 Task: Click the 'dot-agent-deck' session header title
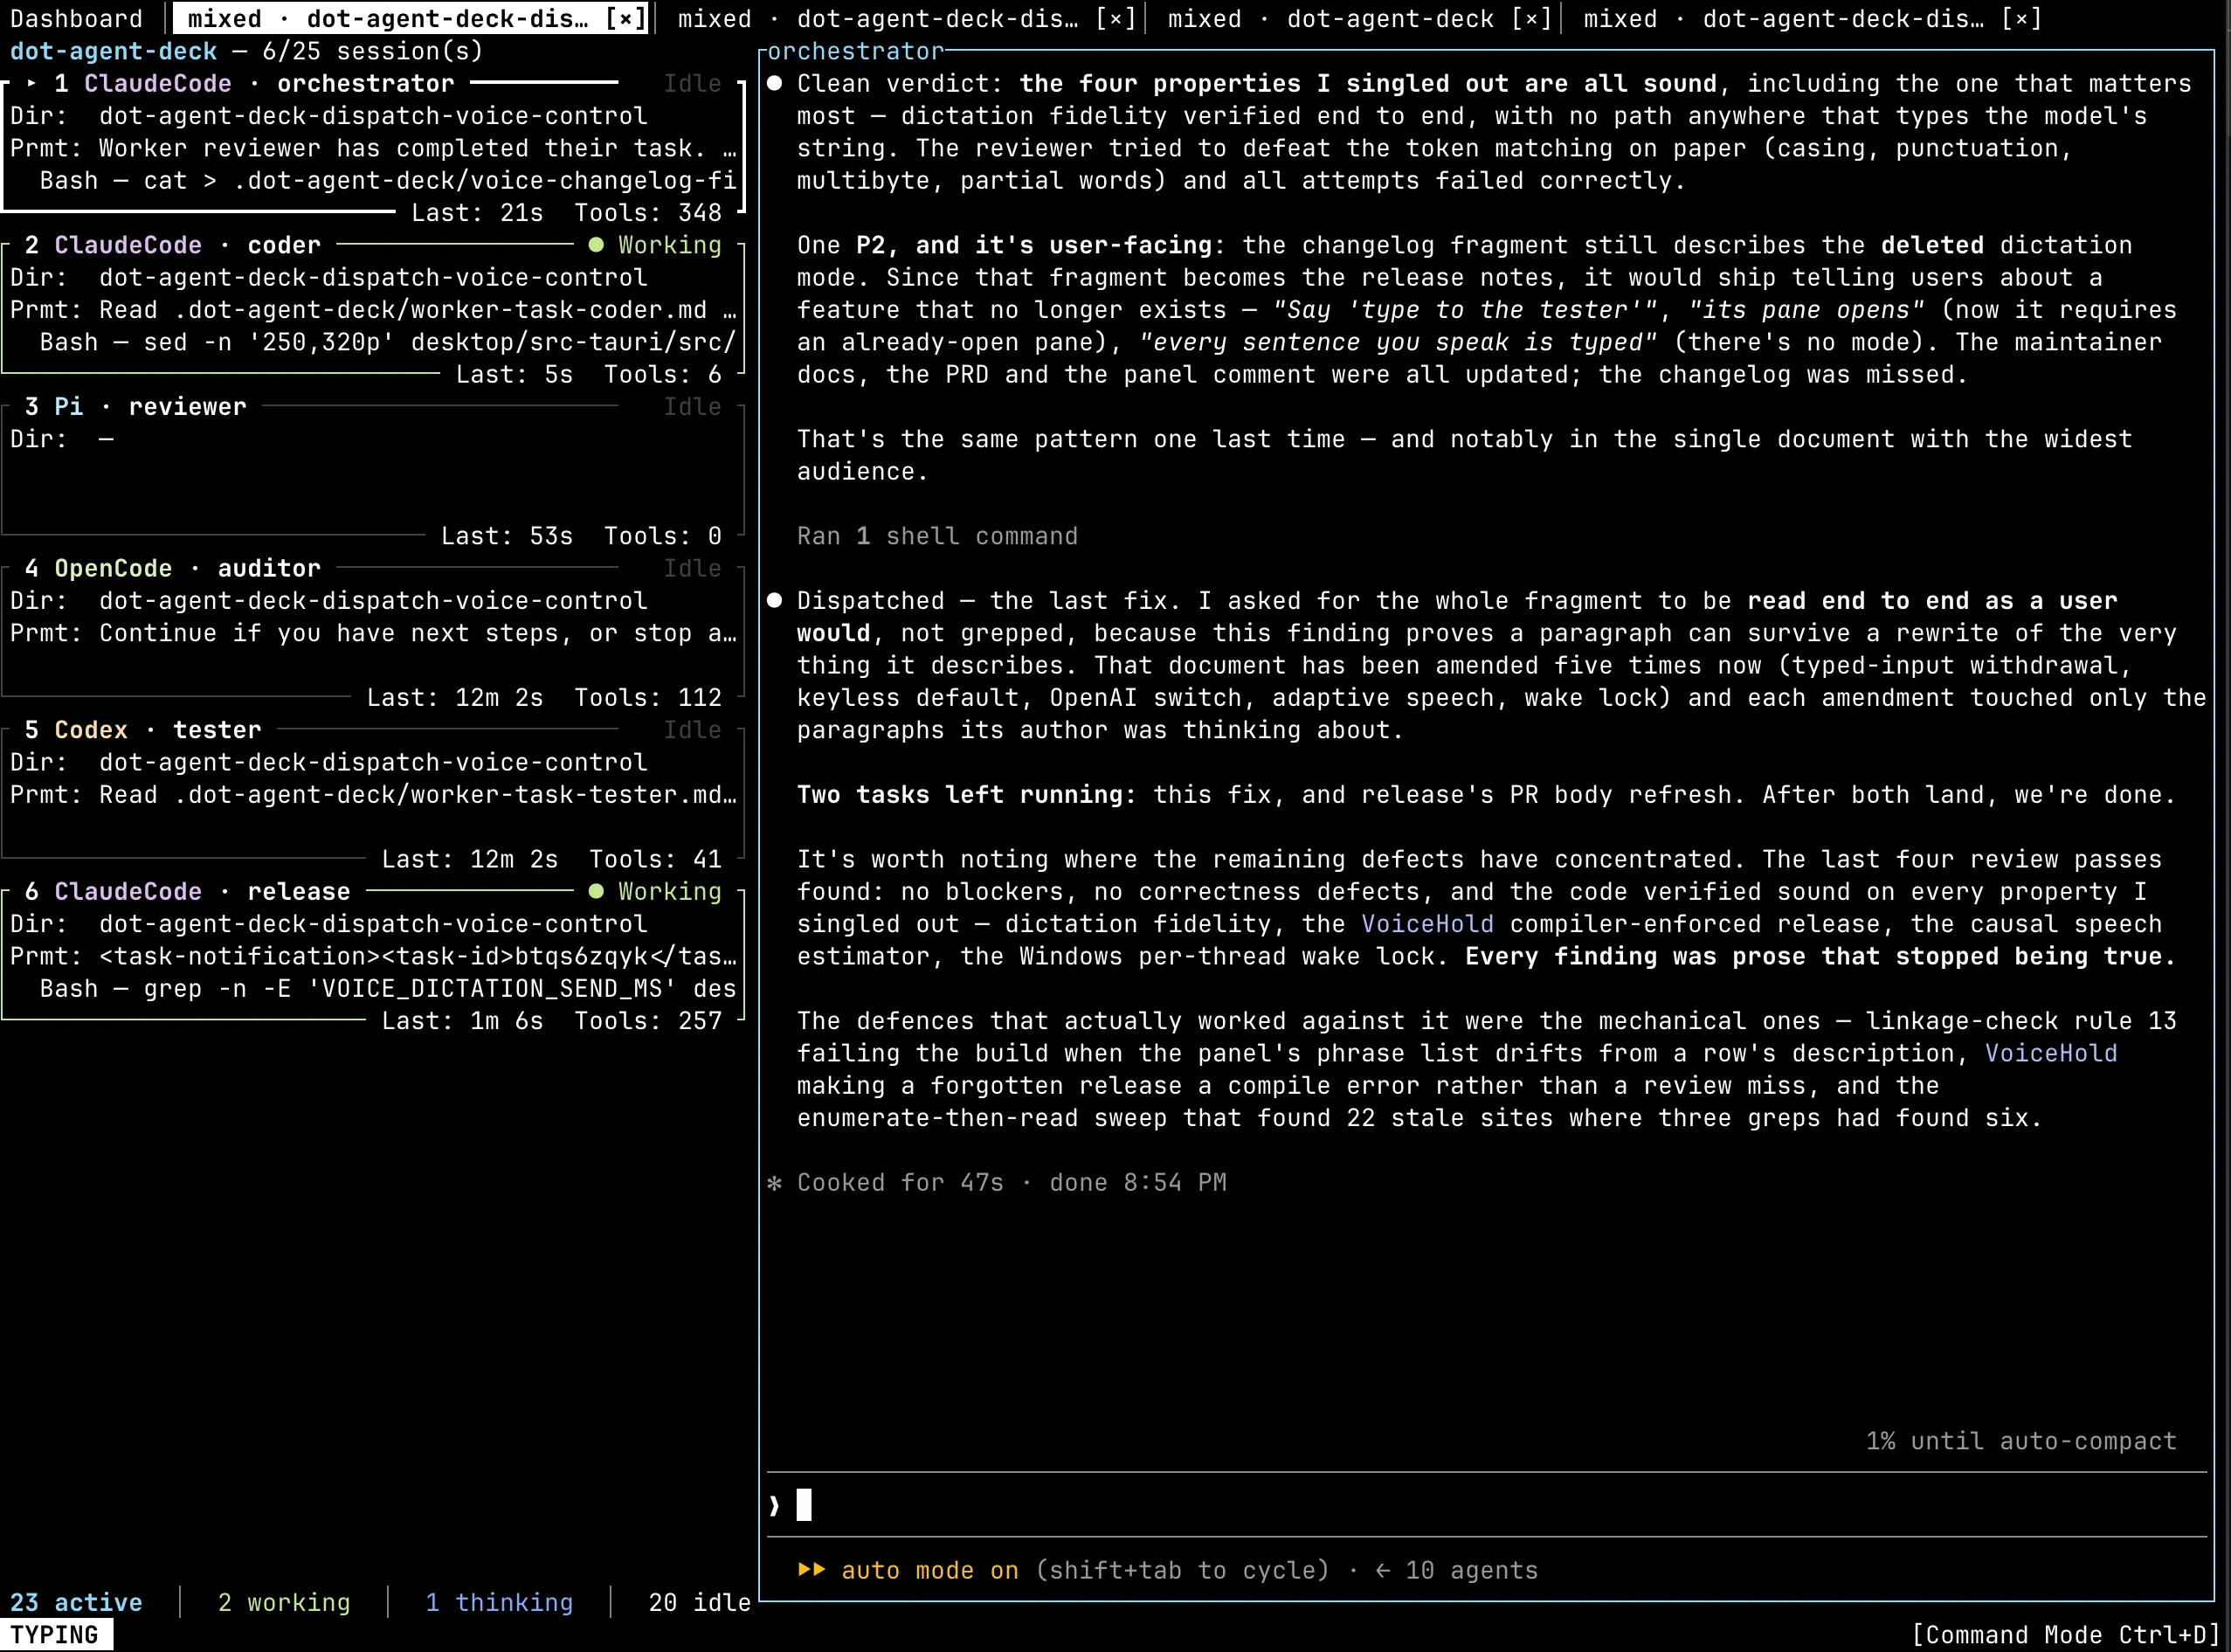click(113, 51)
